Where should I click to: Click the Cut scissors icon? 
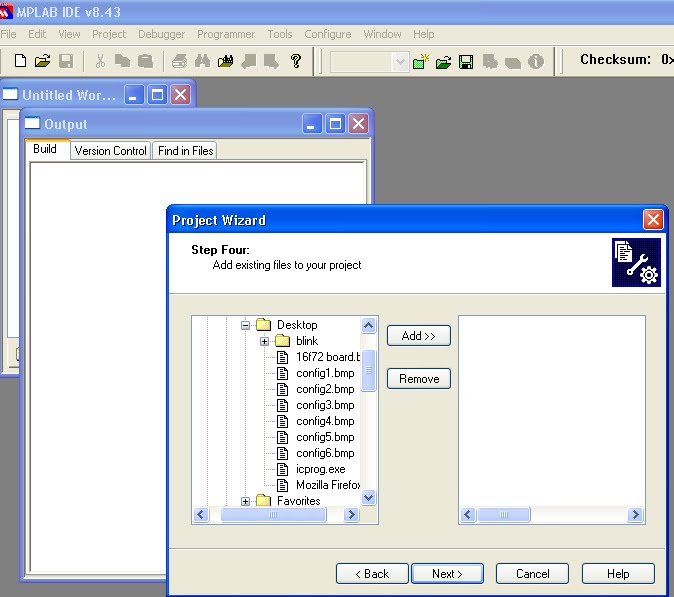(101, 61)
